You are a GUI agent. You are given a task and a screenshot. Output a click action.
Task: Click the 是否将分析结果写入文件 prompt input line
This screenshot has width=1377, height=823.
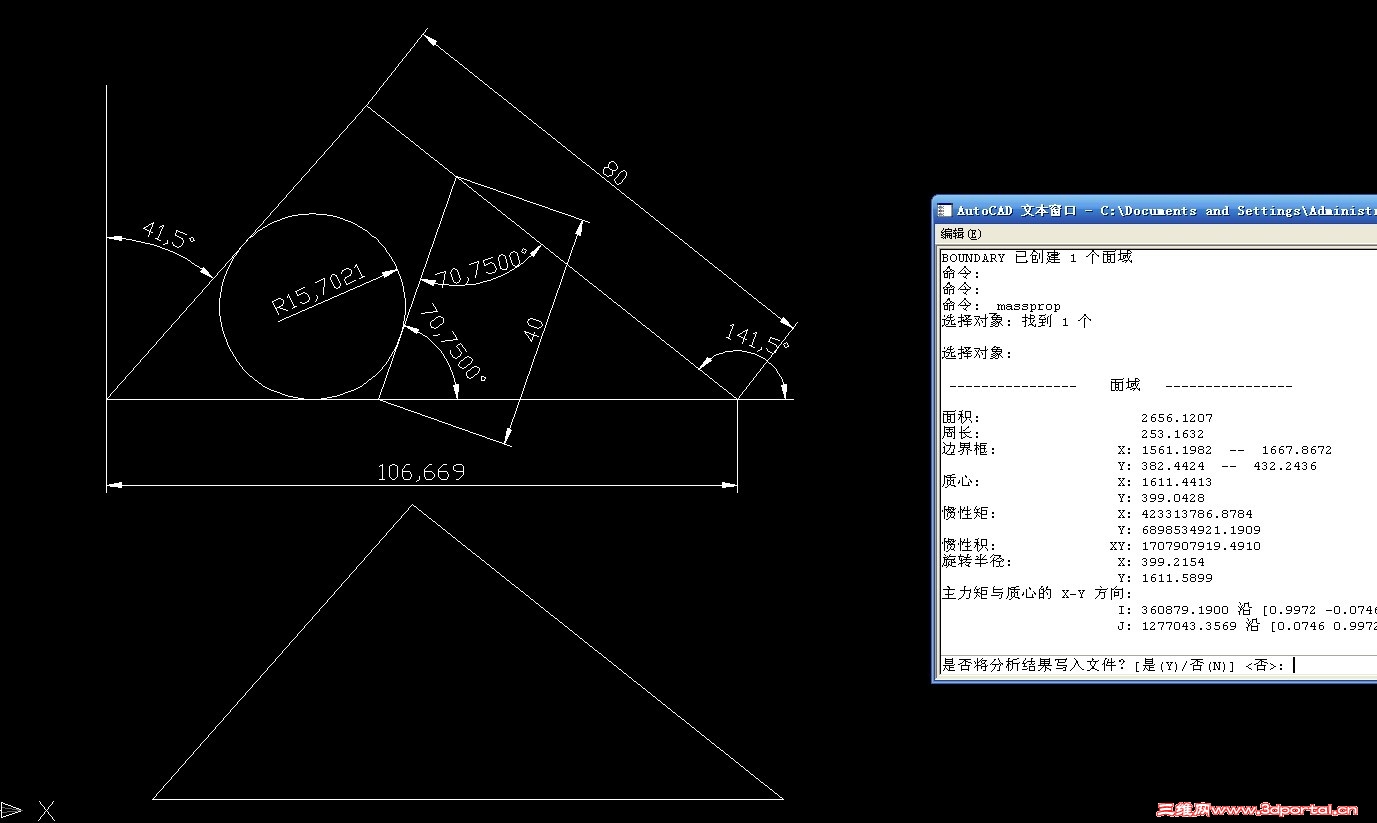coord(1158,665)
